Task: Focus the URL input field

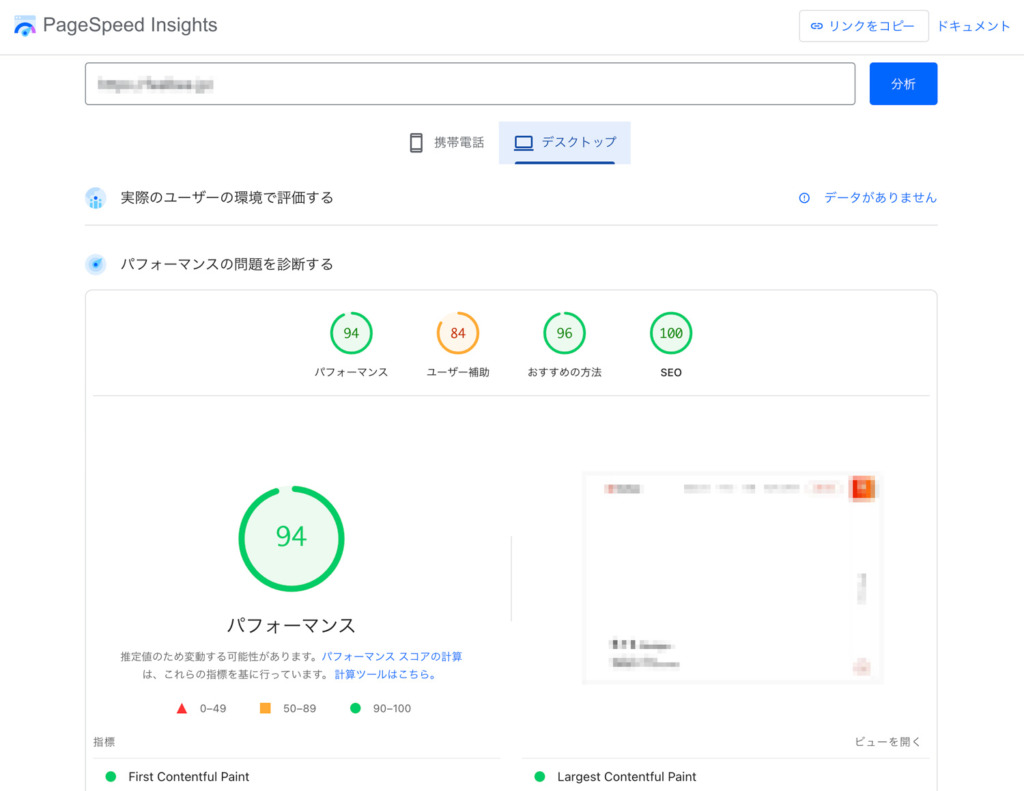Action: point(470,84)
